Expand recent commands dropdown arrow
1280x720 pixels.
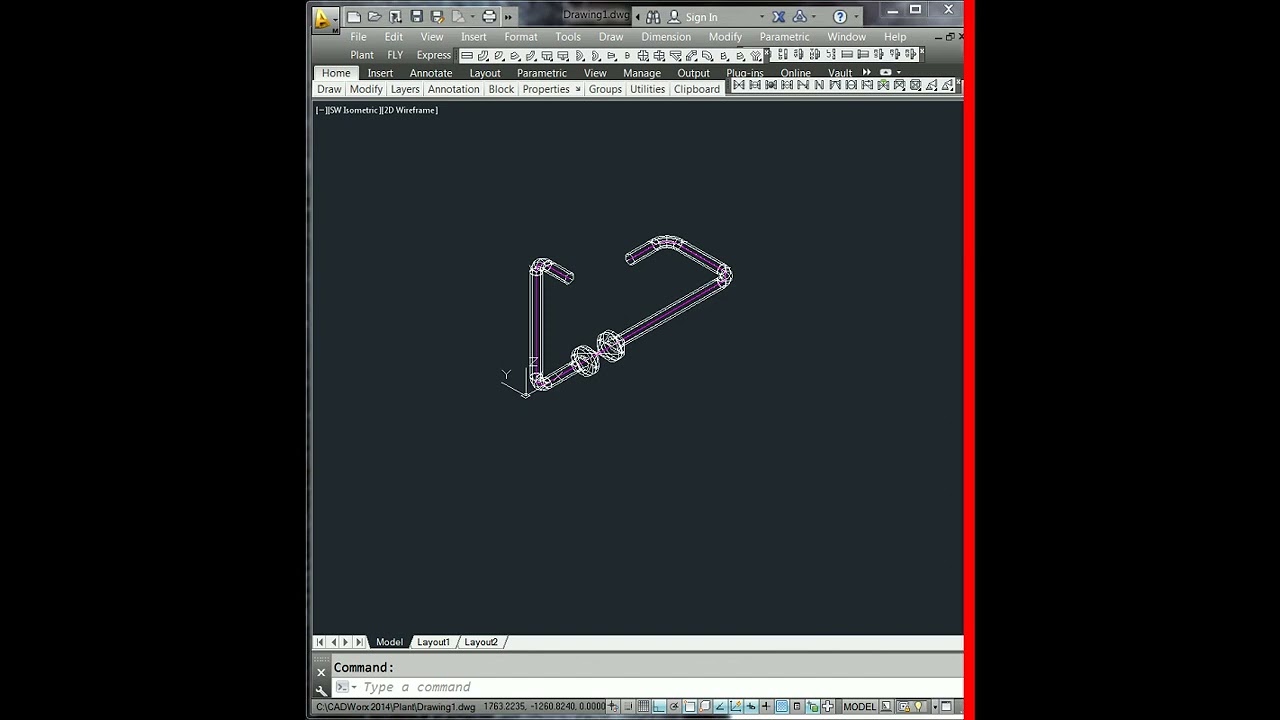point(353,687)
